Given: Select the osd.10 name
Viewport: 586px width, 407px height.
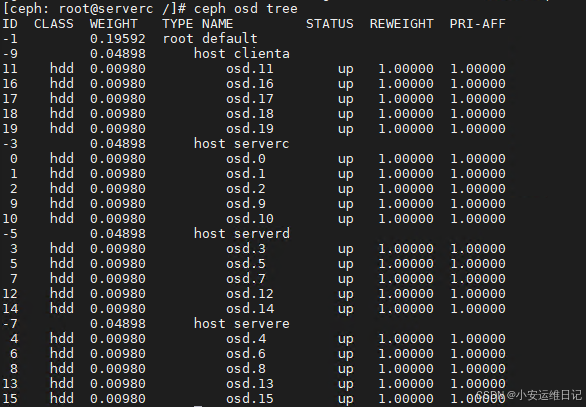Looking at the screenshot, I should (250, 219).
